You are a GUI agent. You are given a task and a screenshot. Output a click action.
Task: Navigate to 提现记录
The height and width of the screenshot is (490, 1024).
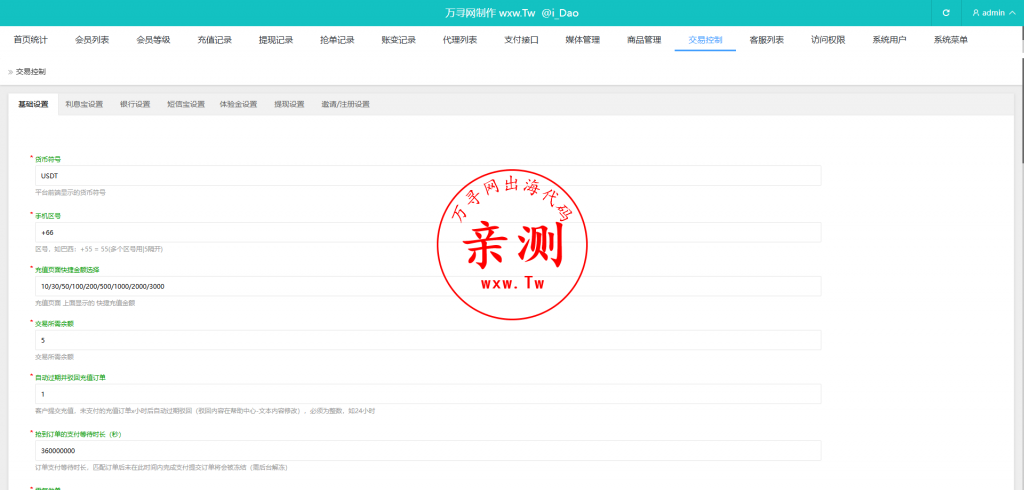(x=276, y=40)
